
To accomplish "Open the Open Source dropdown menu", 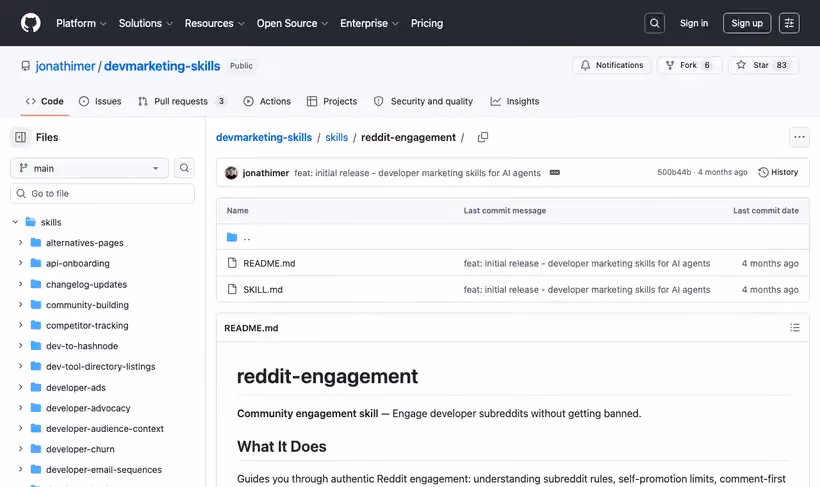I will click(x=292, y=24).
